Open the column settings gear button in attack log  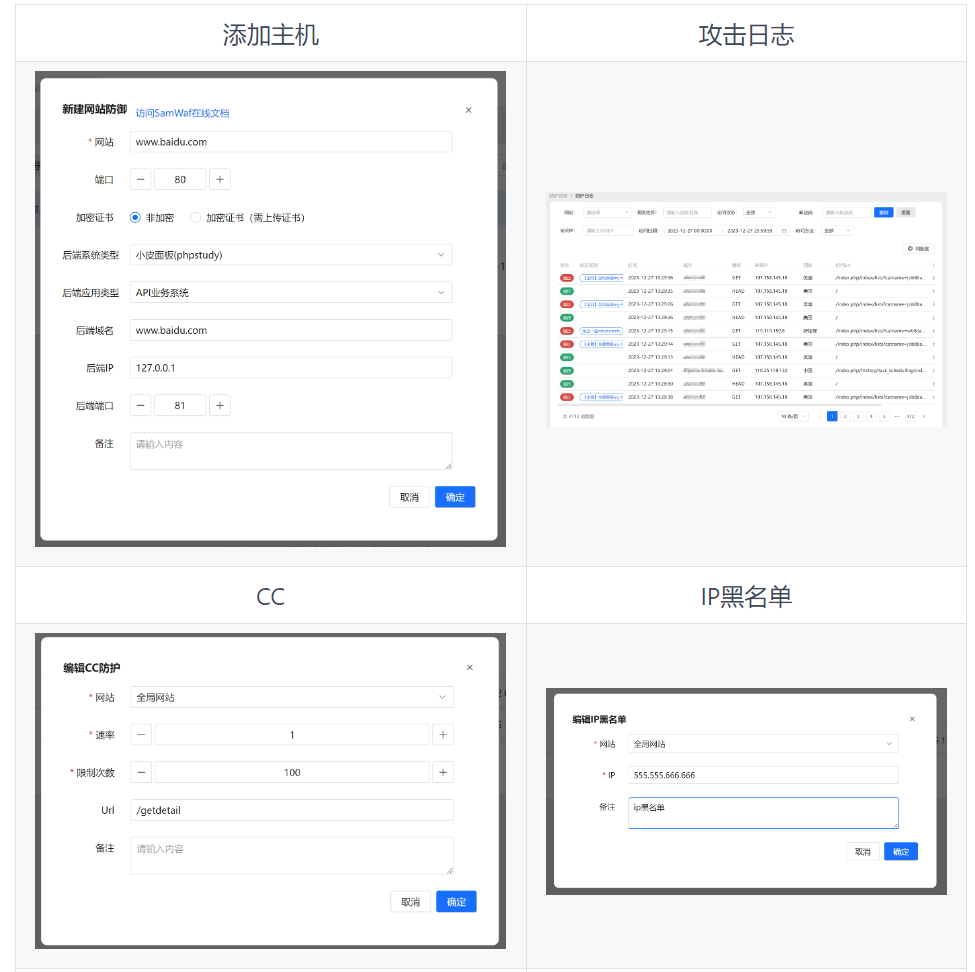click(x=918, y=249)
